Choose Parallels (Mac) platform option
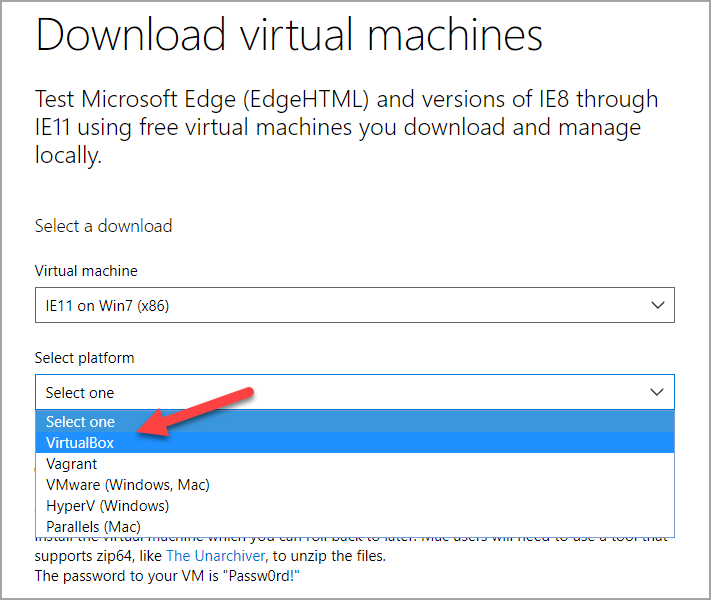 (x=355, y=526)
